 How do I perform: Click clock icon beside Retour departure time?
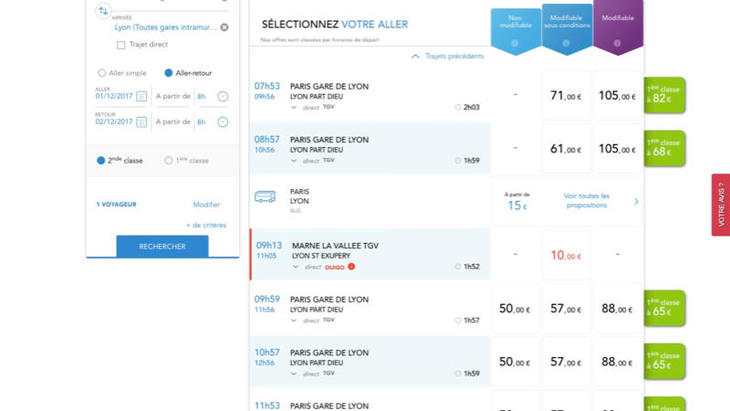222,122
